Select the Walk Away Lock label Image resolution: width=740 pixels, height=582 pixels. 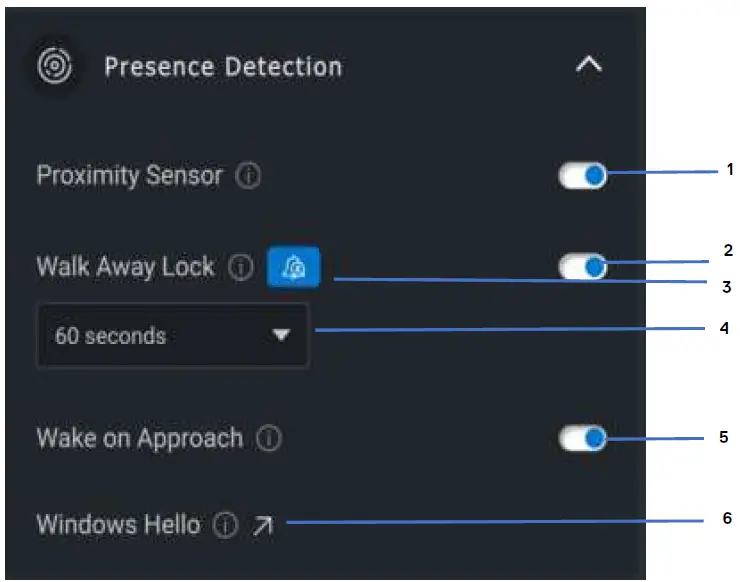(125, 267)
